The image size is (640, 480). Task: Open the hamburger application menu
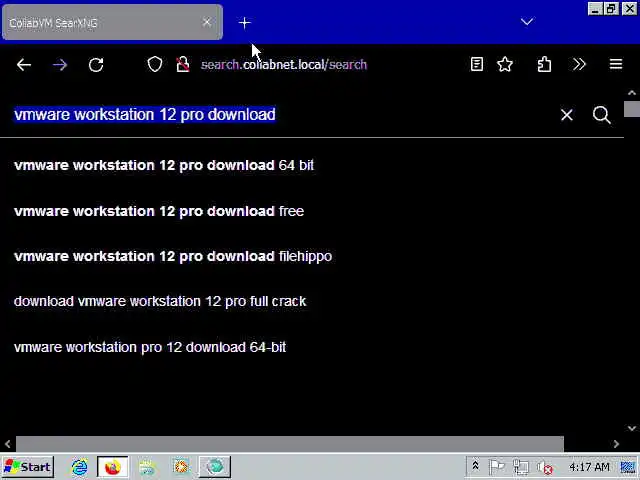(616, 64)
